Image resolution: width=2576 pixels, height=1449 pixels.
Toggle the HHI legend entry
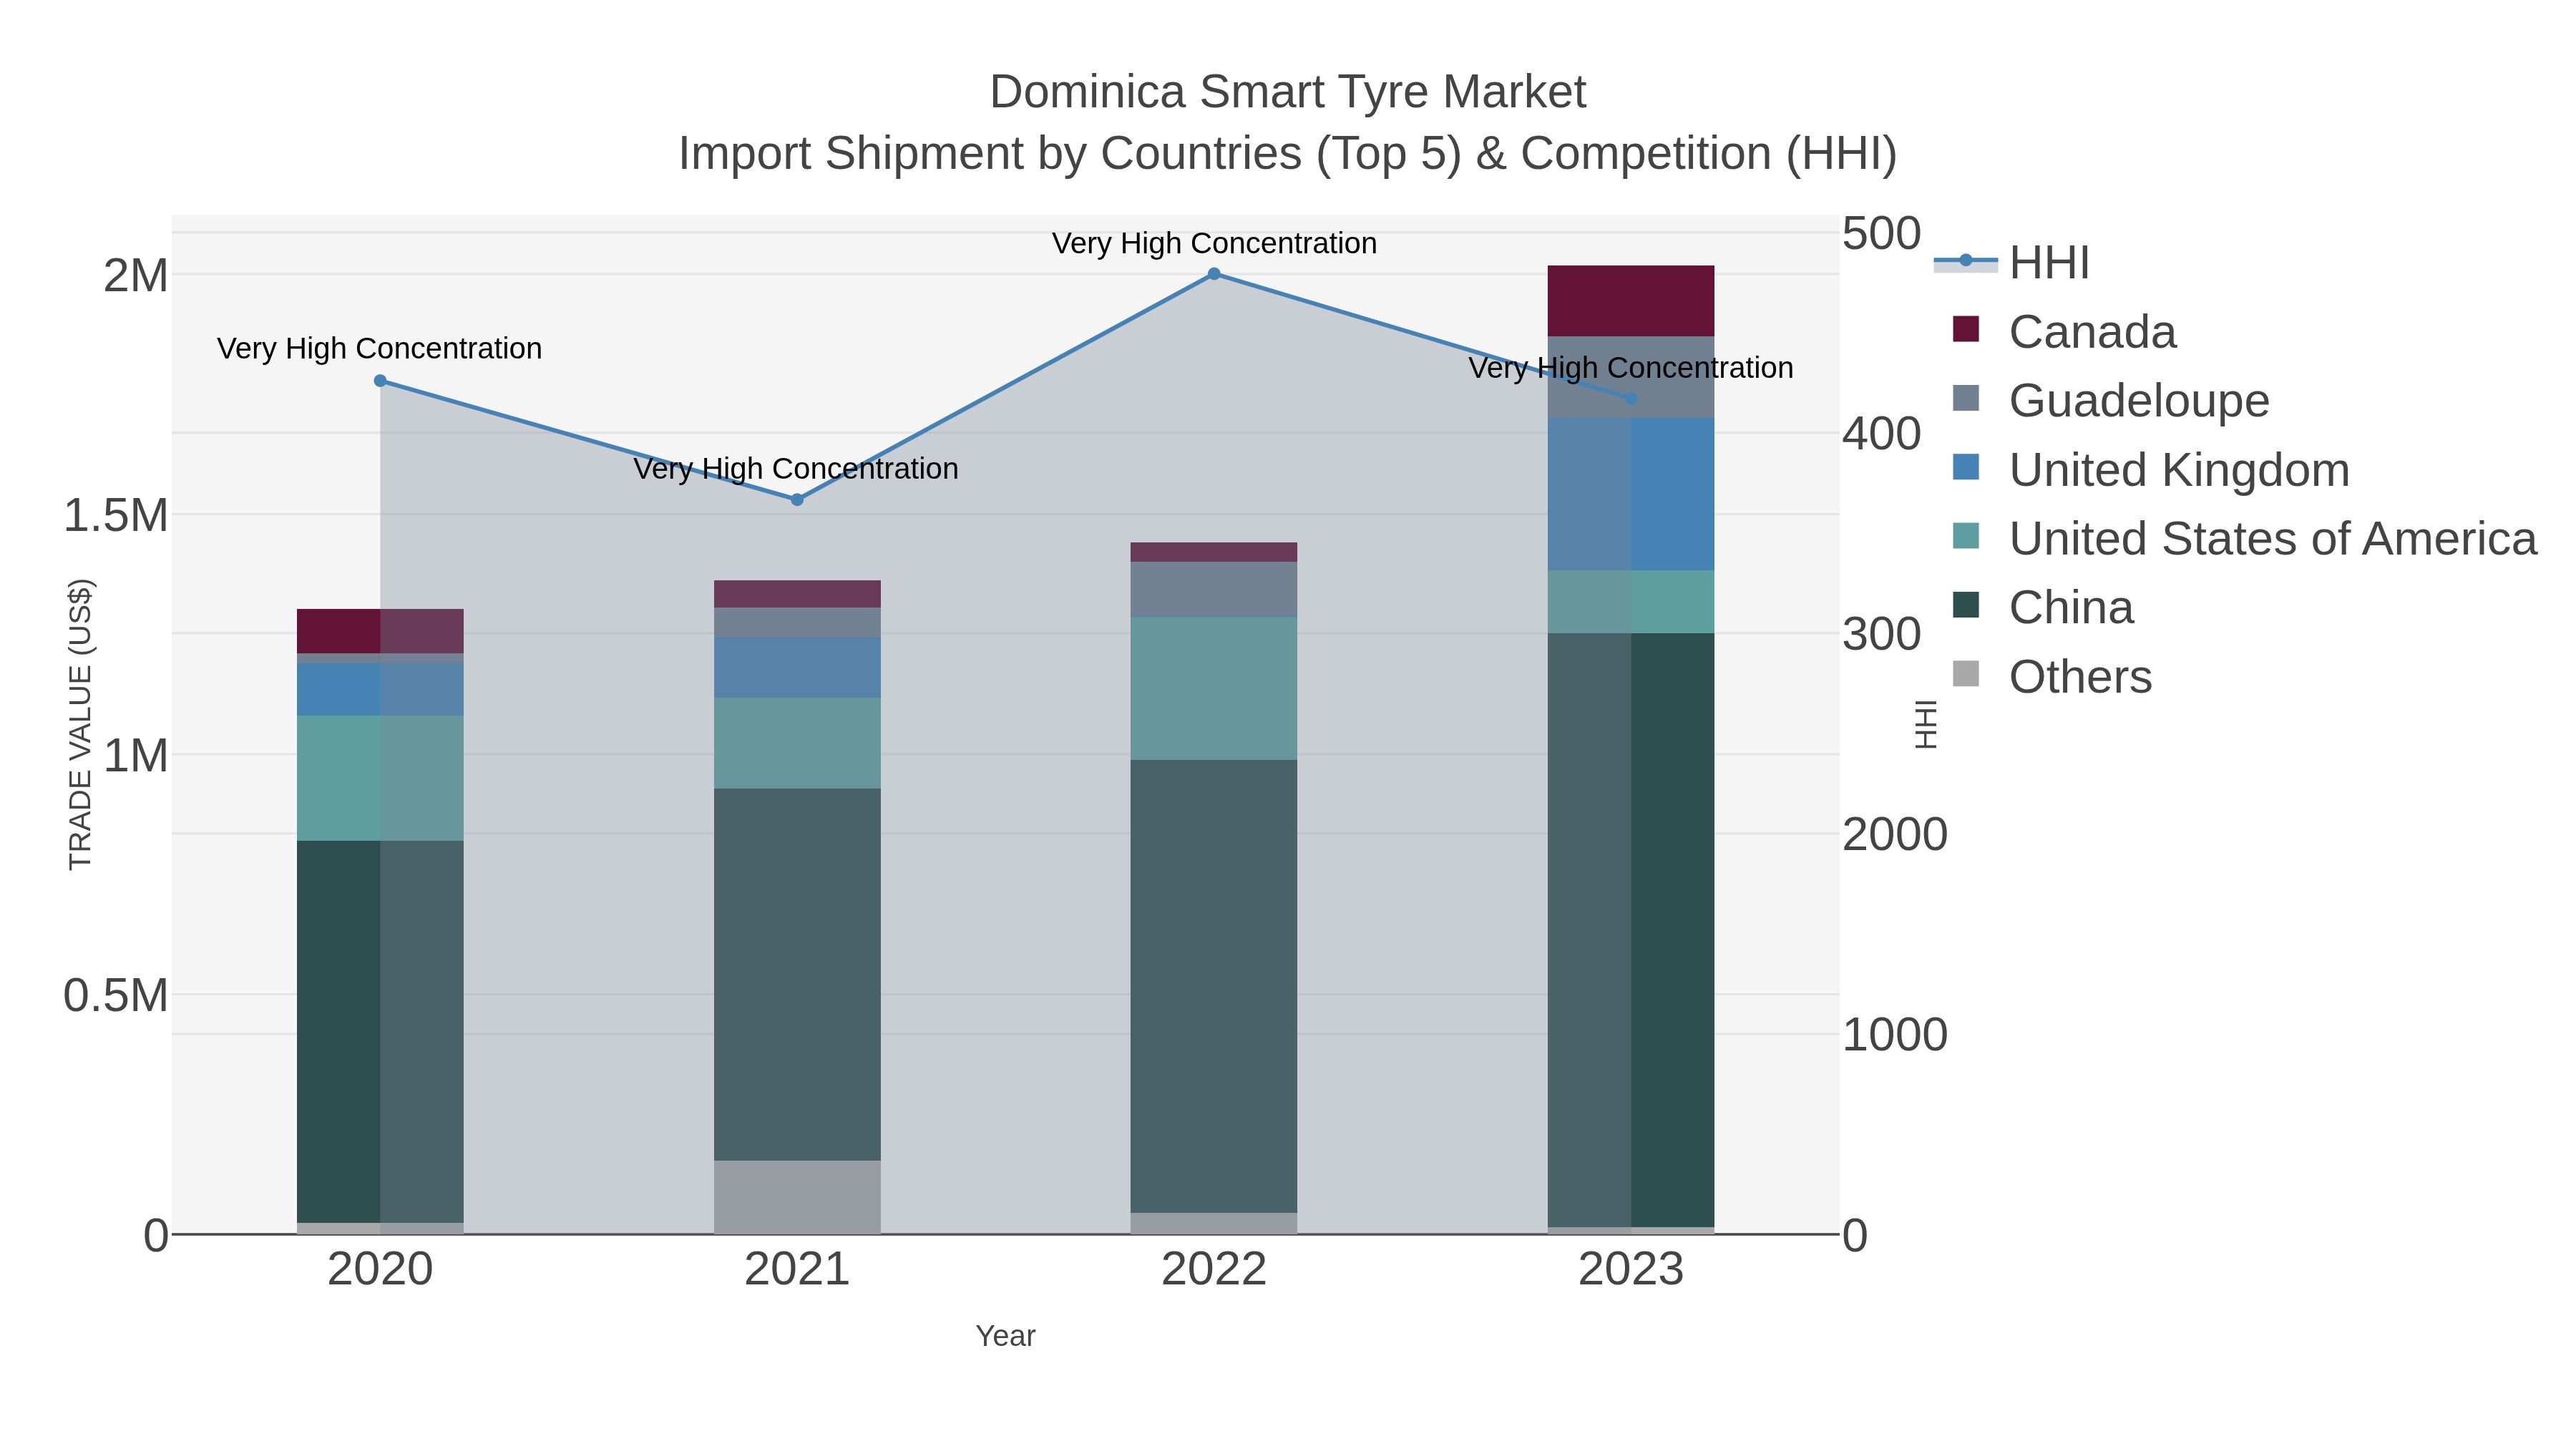(2012, 263)
